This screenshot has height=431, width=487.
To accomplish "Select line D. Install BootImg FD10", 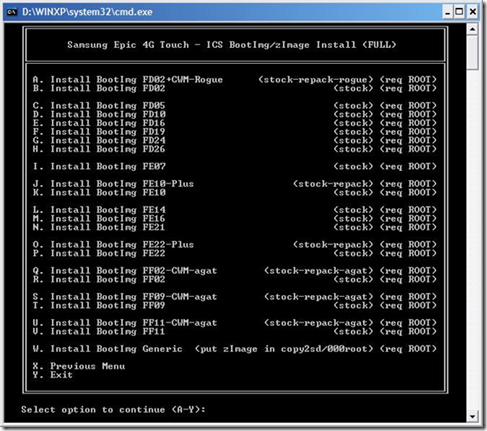I will [x=99, y=114].
